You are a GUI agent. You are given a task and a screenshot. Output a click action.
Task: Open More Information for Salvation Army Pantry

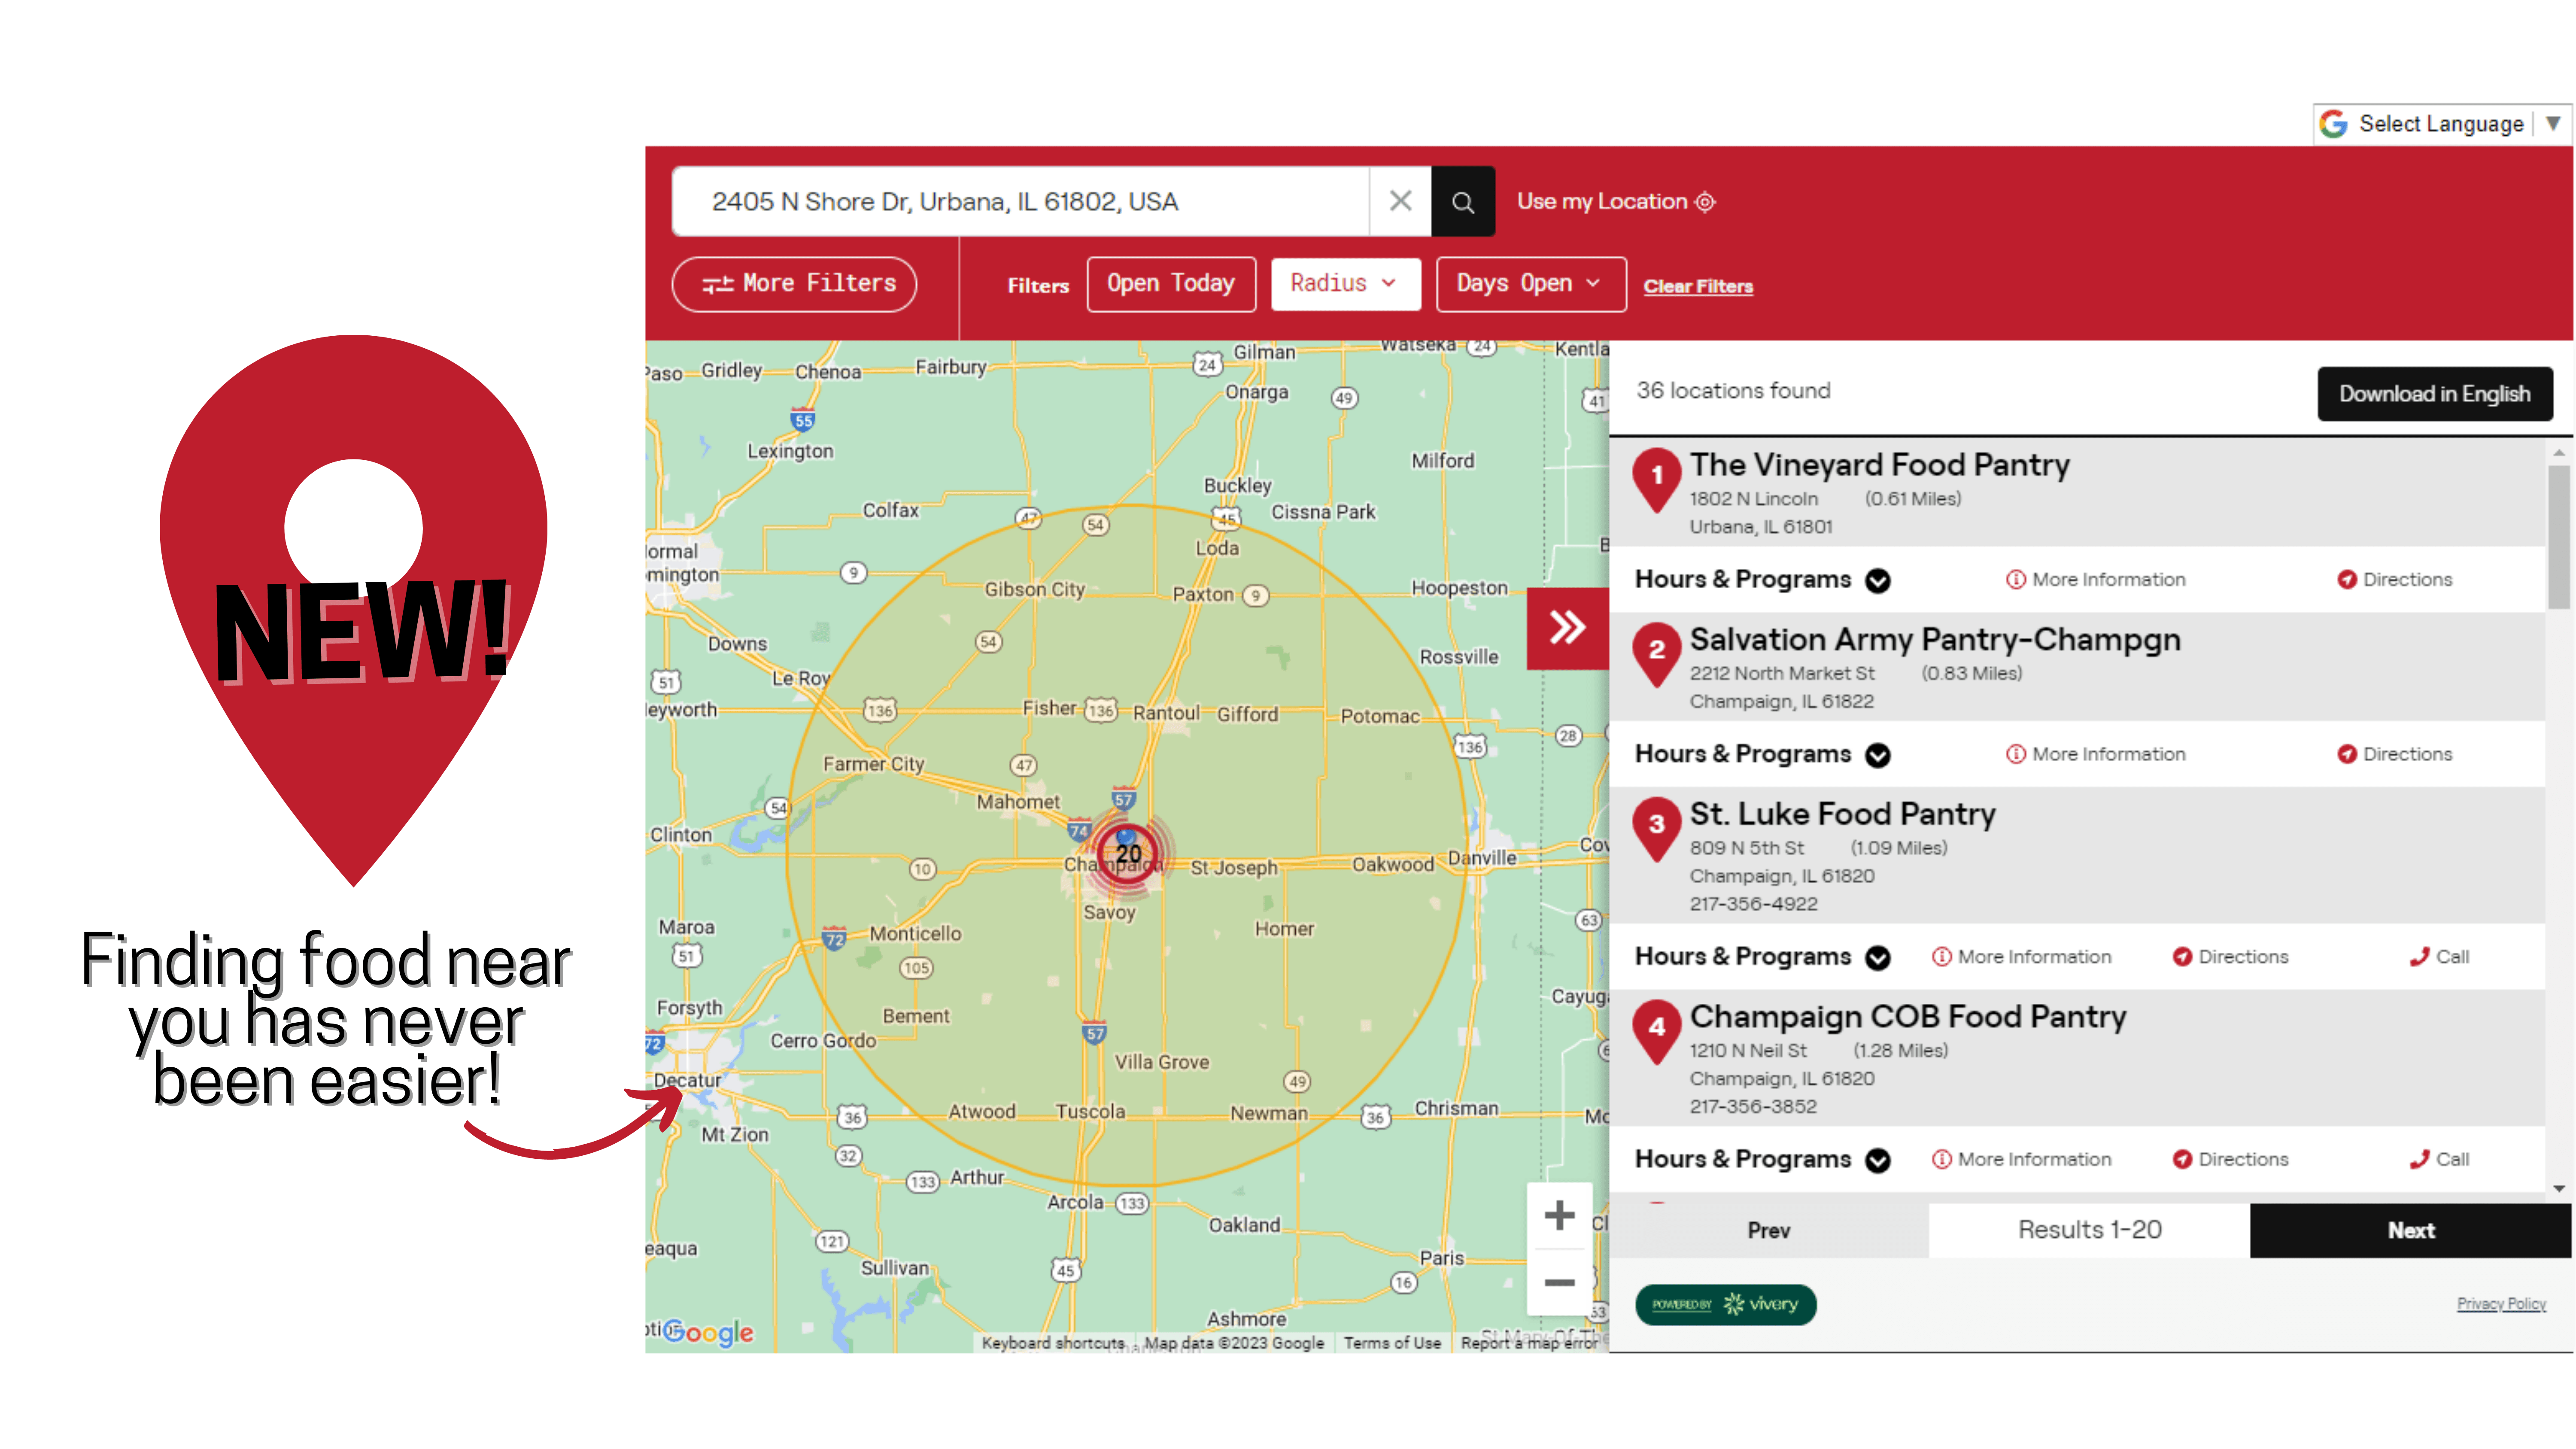(x=2096, y=755)
